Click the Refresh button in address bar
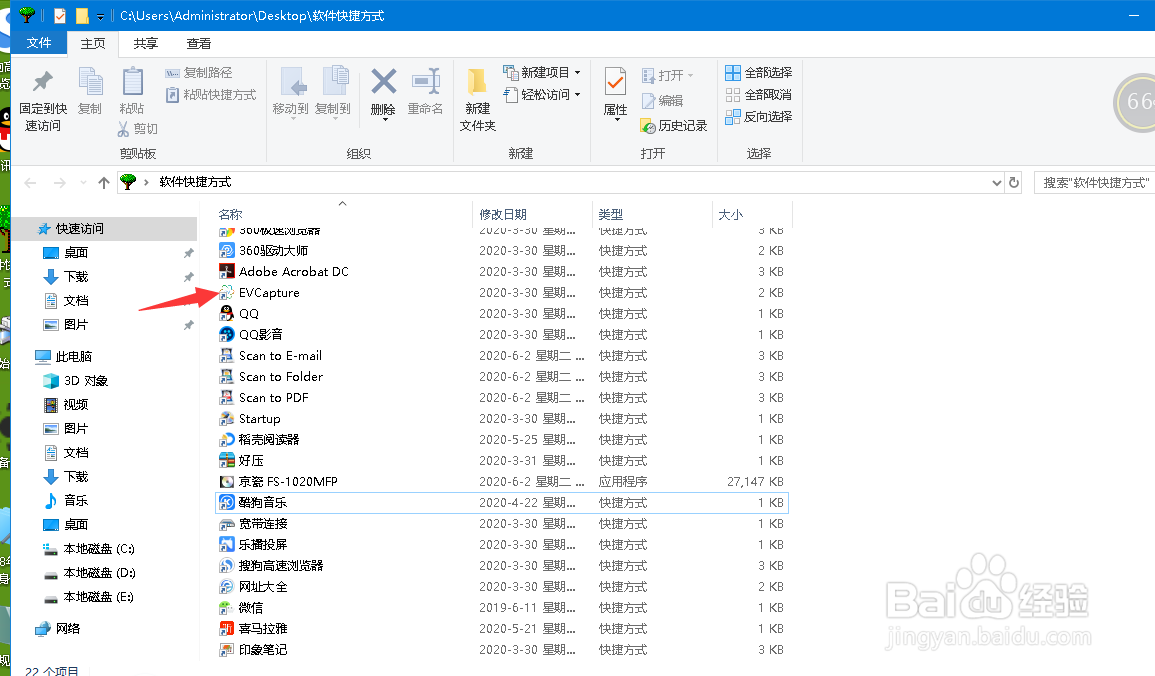Screen dimensions: 1155x676 point(1014,183)
